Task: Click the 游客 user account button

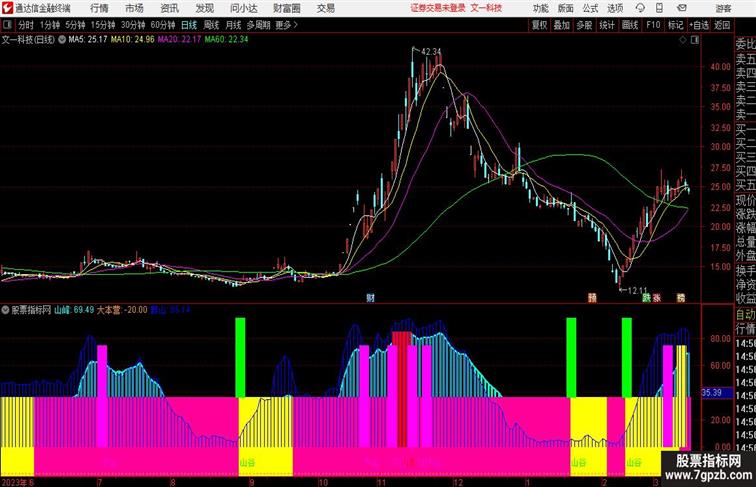Action: point(723,8)
